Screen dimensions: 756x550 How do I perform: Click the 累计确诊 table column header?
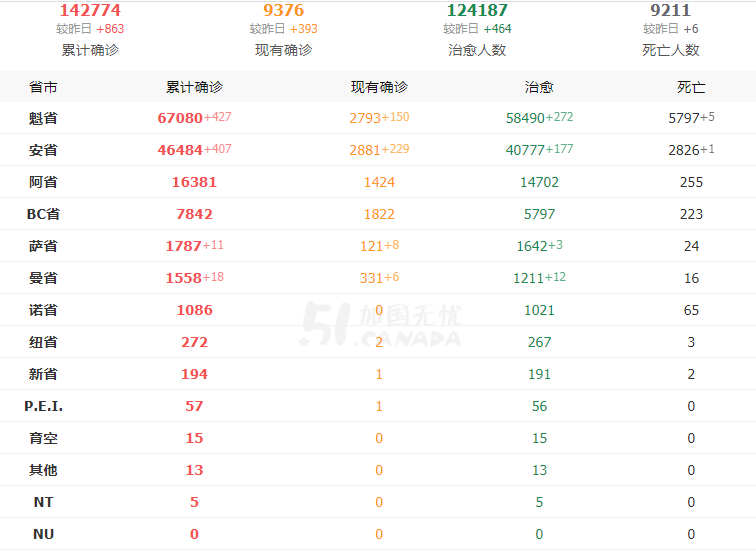click(x=194, y=87)
